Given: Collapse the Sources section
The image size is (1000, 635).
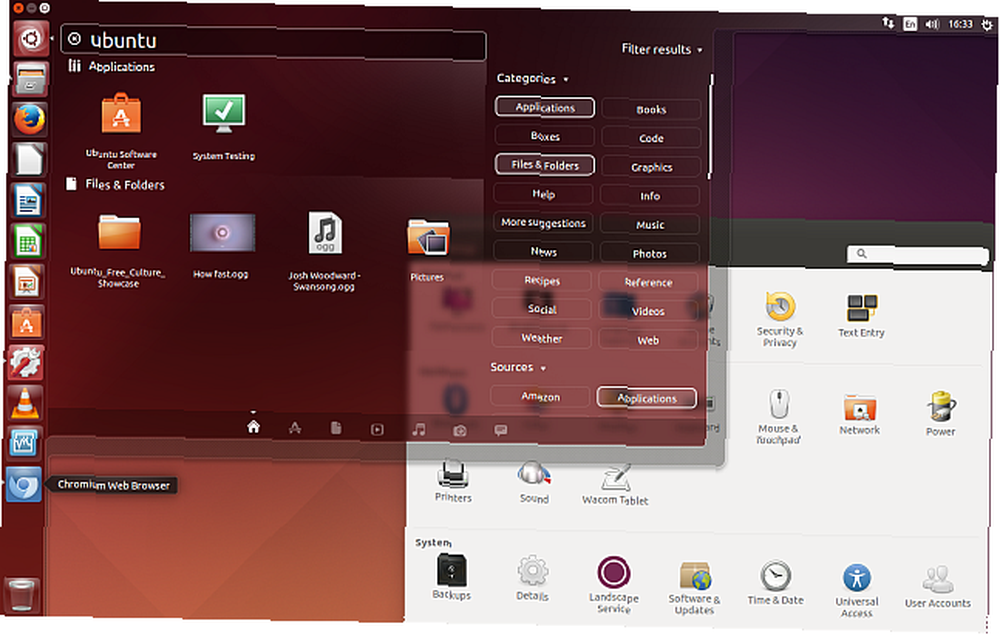Looking at the screenshot, I should point(518,367).
